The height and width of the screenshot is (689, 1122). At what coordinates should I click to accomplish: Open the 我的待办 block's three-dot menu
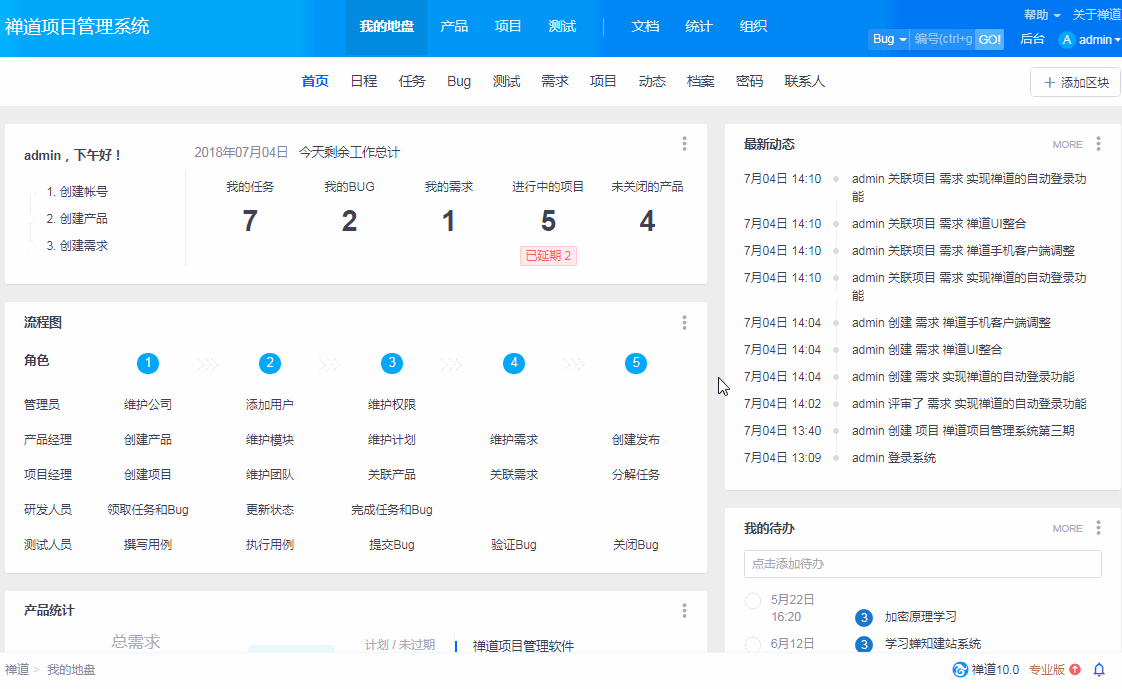[1098, 528]
